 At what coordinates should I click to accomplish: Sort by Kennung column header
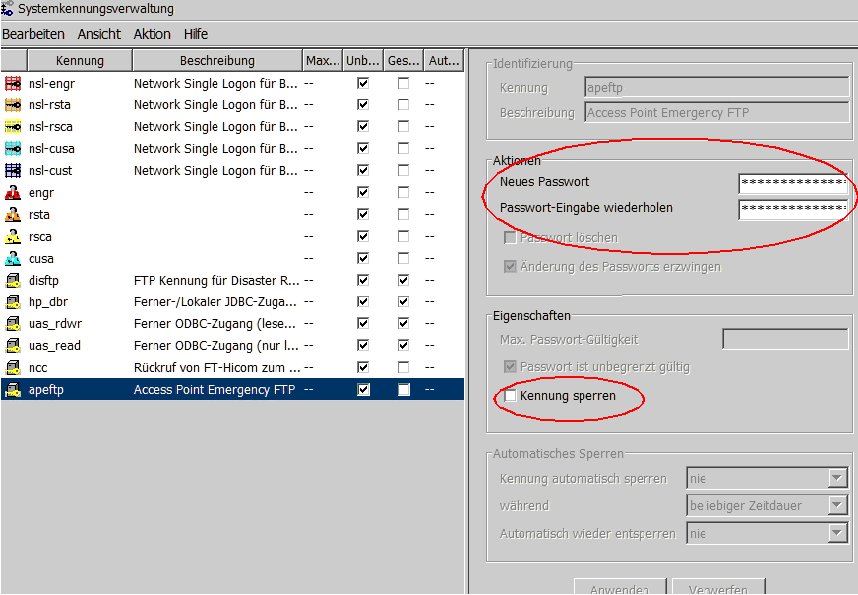[80, 61]
